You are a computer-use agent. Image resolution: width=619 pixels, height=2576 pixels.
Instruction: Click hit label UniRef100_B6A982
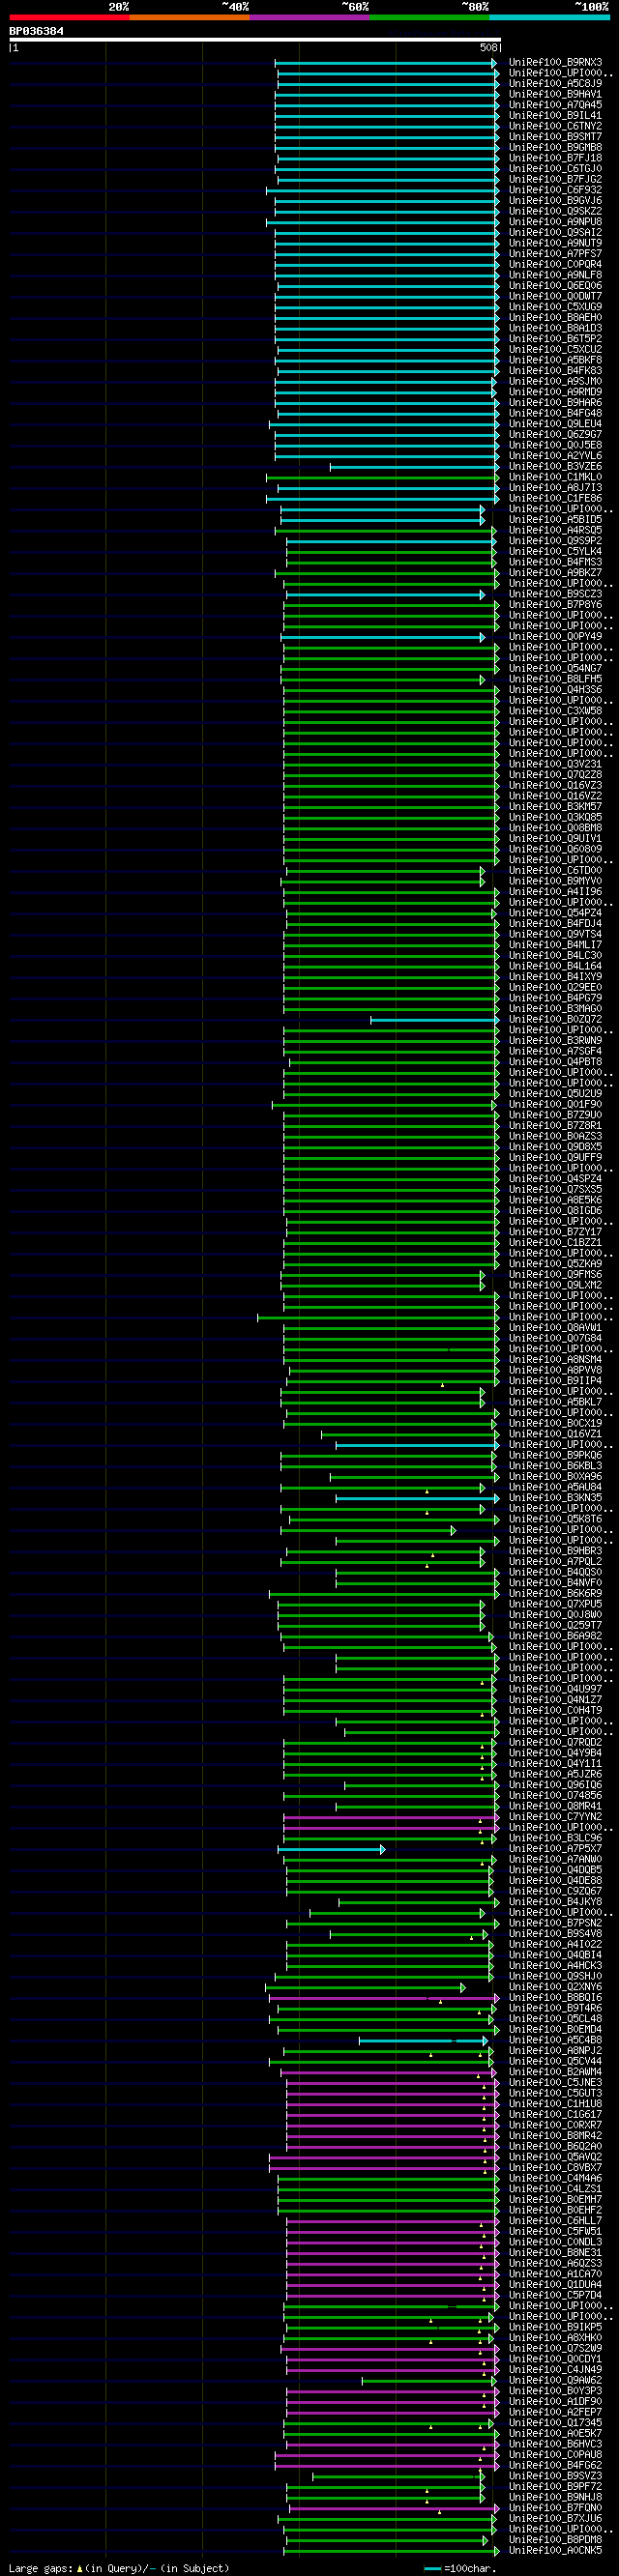tap(555, 1637)
